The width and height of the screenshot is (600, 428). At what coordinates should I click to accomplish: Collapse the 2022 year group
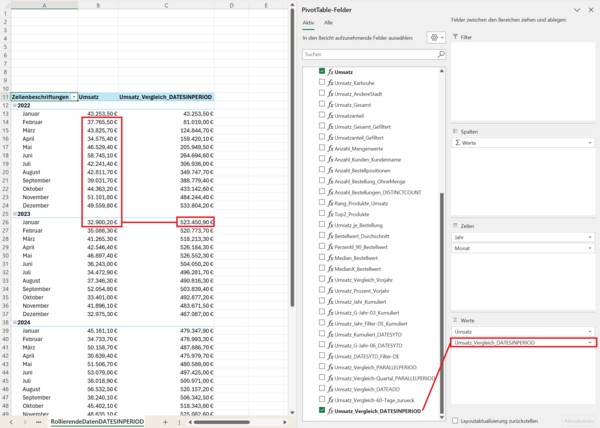pyautogui.click(x=16, y=105)
